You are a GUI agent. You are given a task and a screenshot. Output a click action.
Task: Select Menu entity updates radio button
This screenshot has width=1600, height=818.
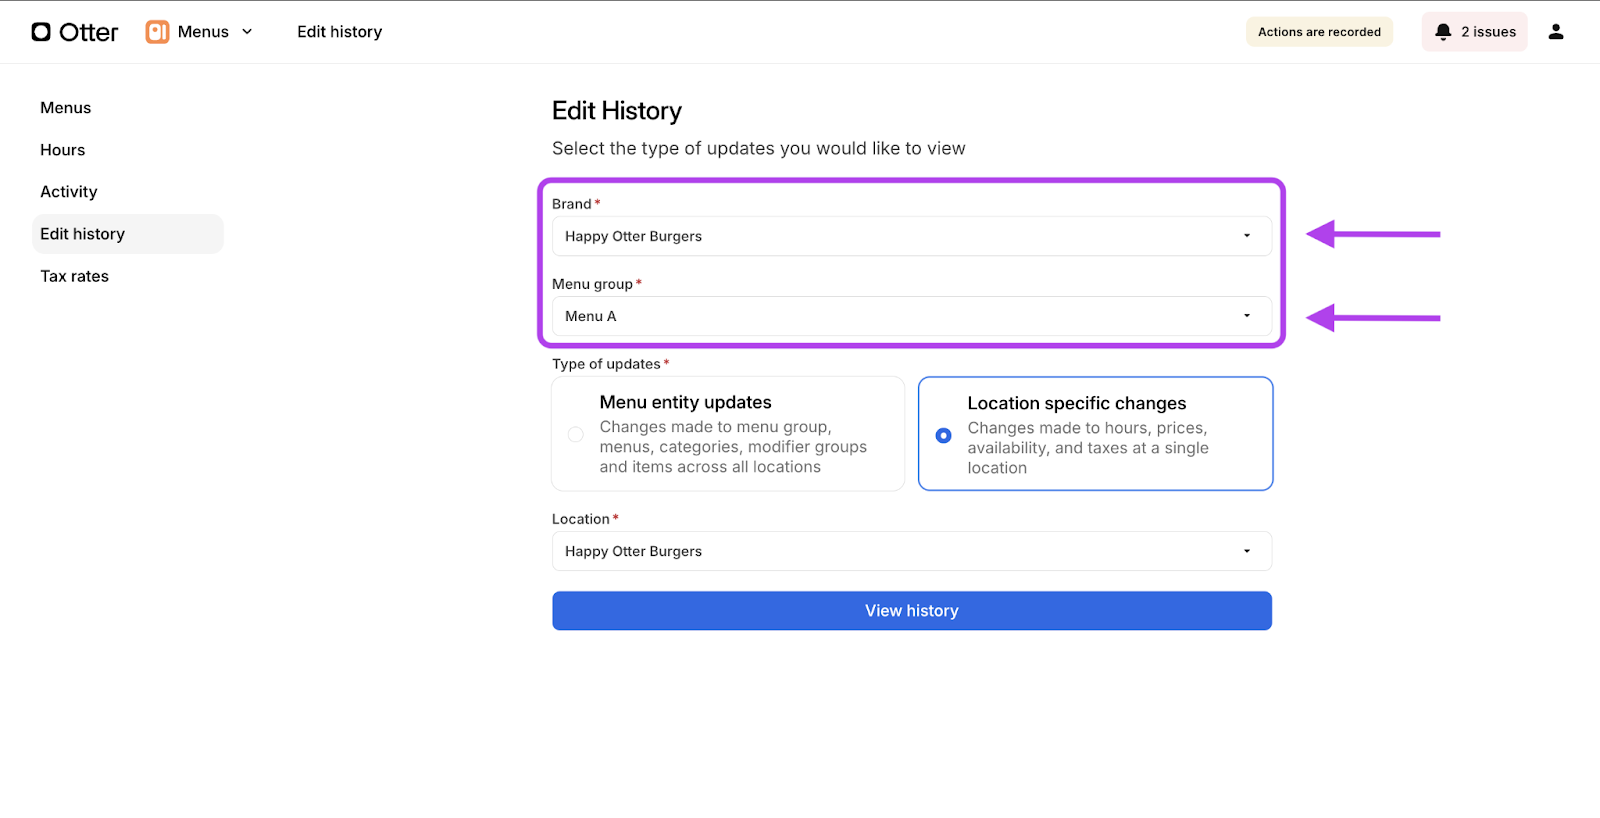(576, 434)
